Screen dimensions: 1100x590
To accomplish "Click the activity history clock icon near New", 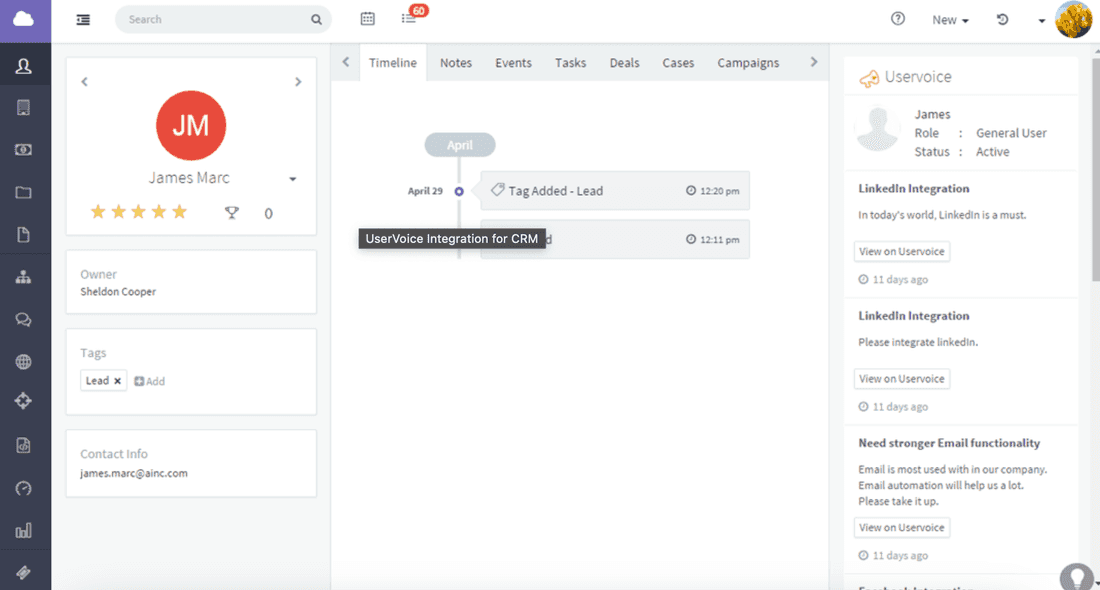I will pyautogui.click(x=1002, y=19).
